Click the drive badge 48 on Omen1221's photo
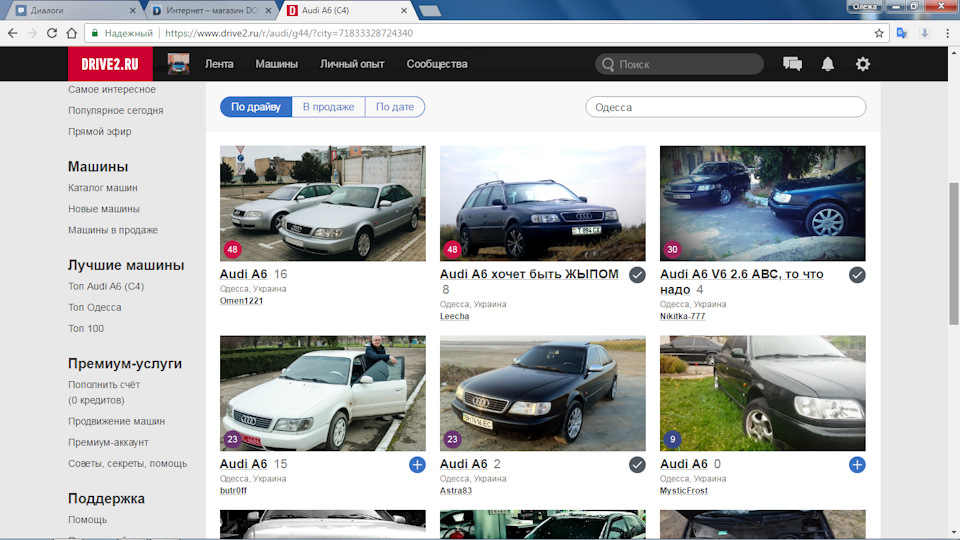This screenshot has height=540, width=960. [232, 249]
